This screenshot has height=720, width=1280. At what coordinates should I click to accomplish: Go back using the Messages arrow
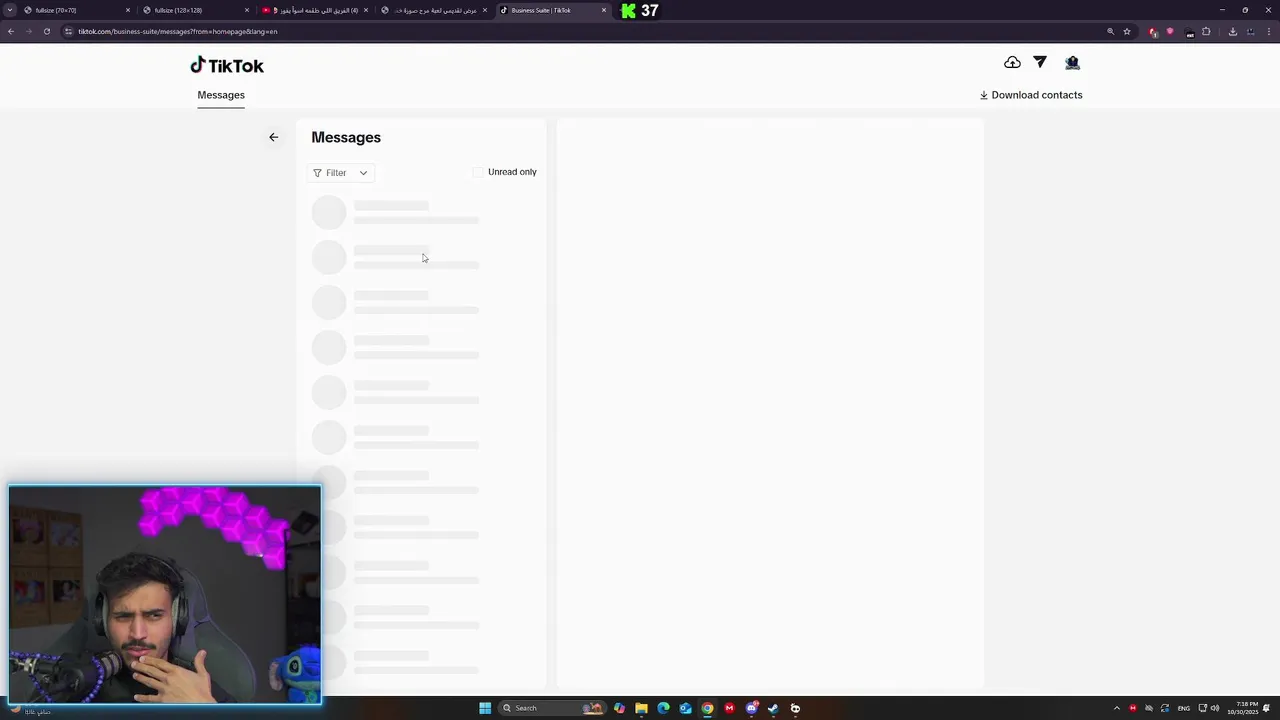[x=273, y=137]
